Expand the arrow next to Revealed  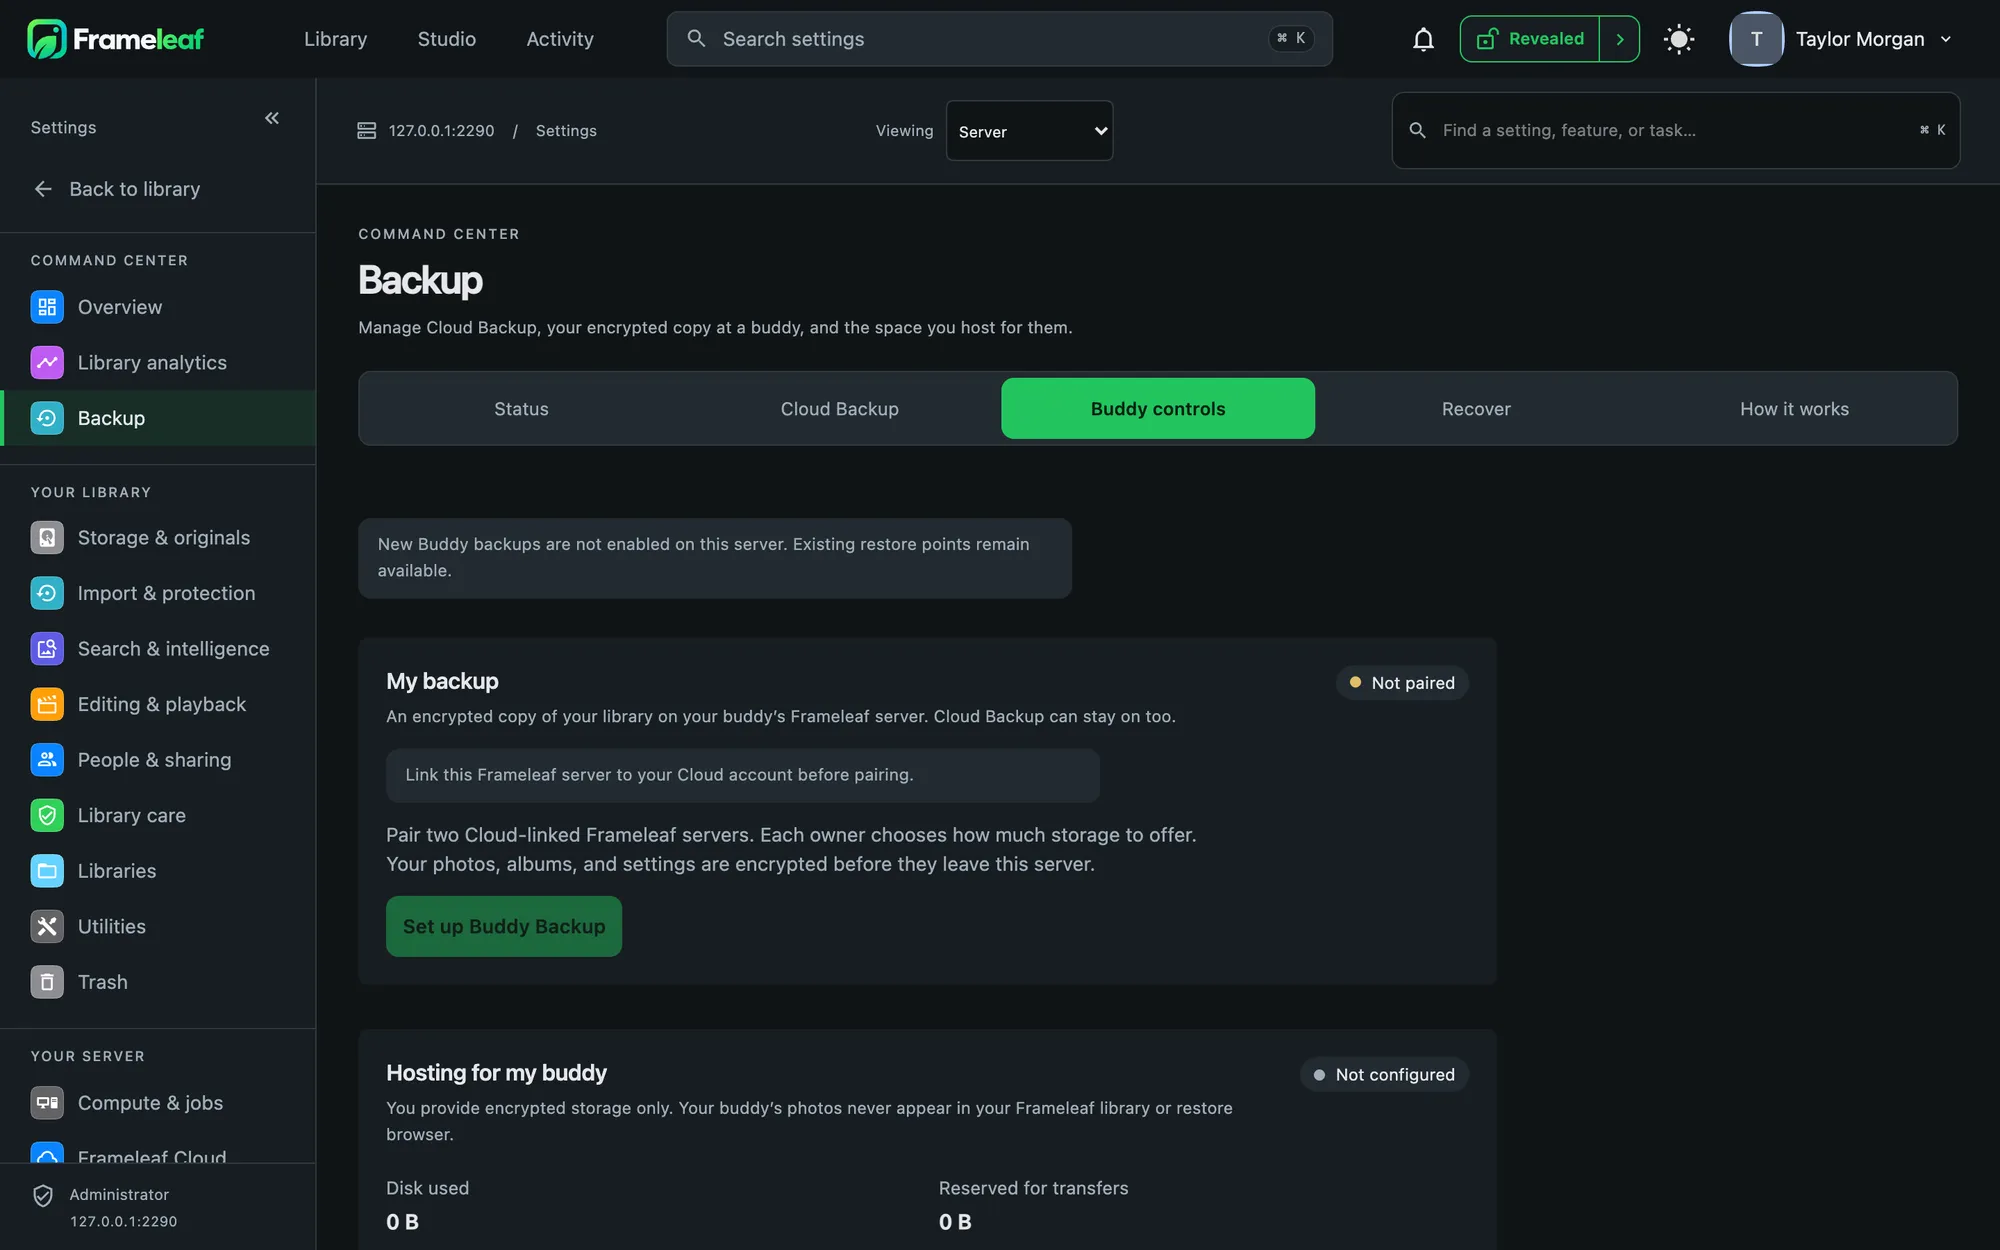tap(1620, 39)
